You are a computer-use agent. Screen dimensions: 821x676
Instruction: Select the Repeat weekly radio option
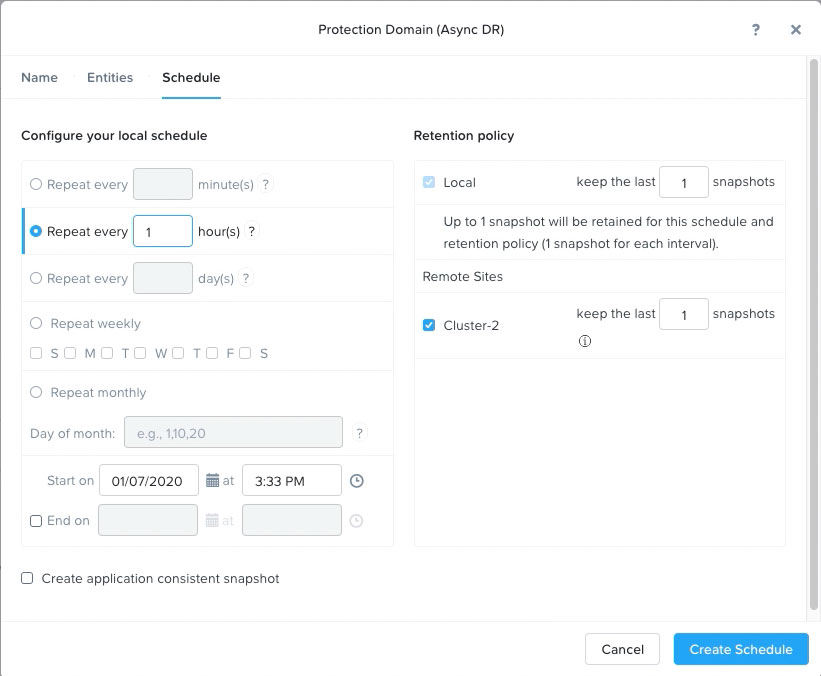(x=36, y=323)
